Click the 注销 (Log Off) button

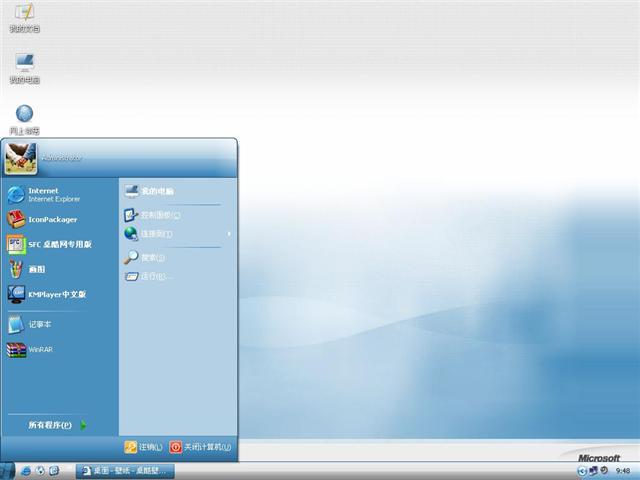click(x=143, y=447)
